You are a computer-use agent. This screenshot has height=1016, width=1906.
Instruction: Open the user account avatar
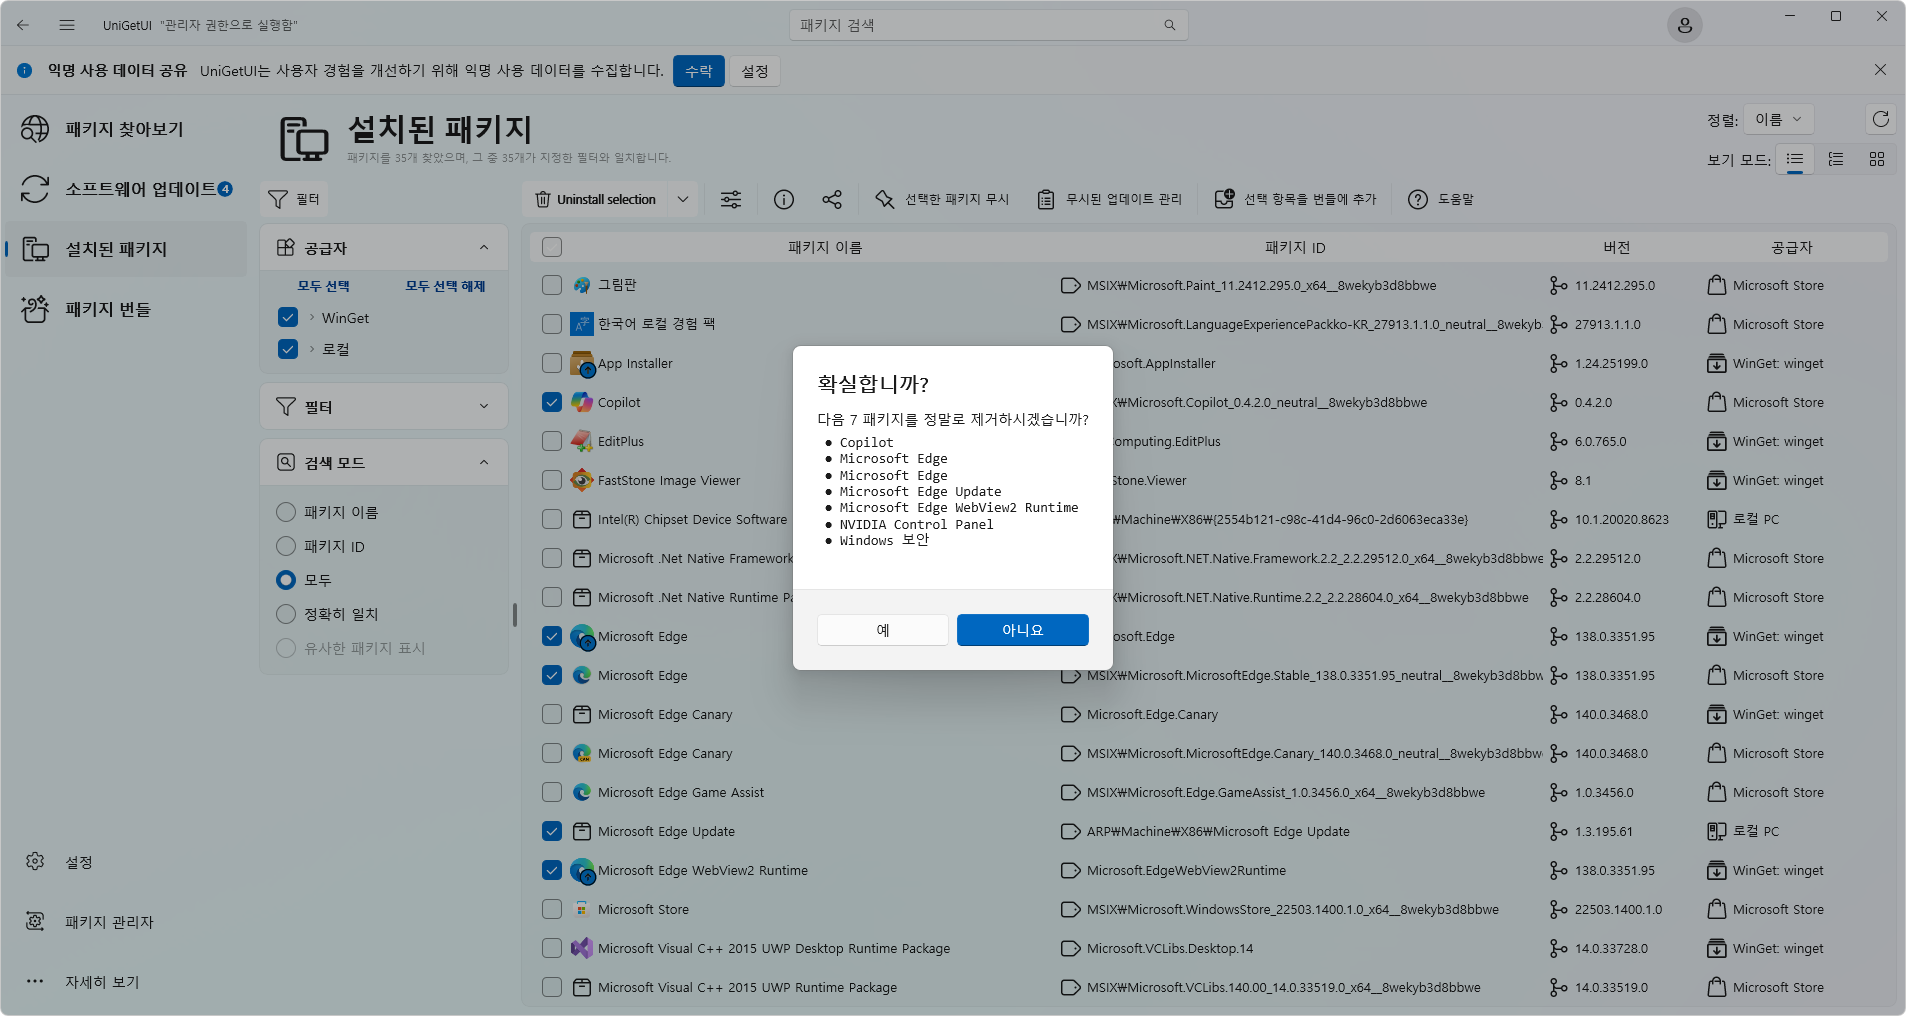pyautogui.click(x=1684, y=25)
